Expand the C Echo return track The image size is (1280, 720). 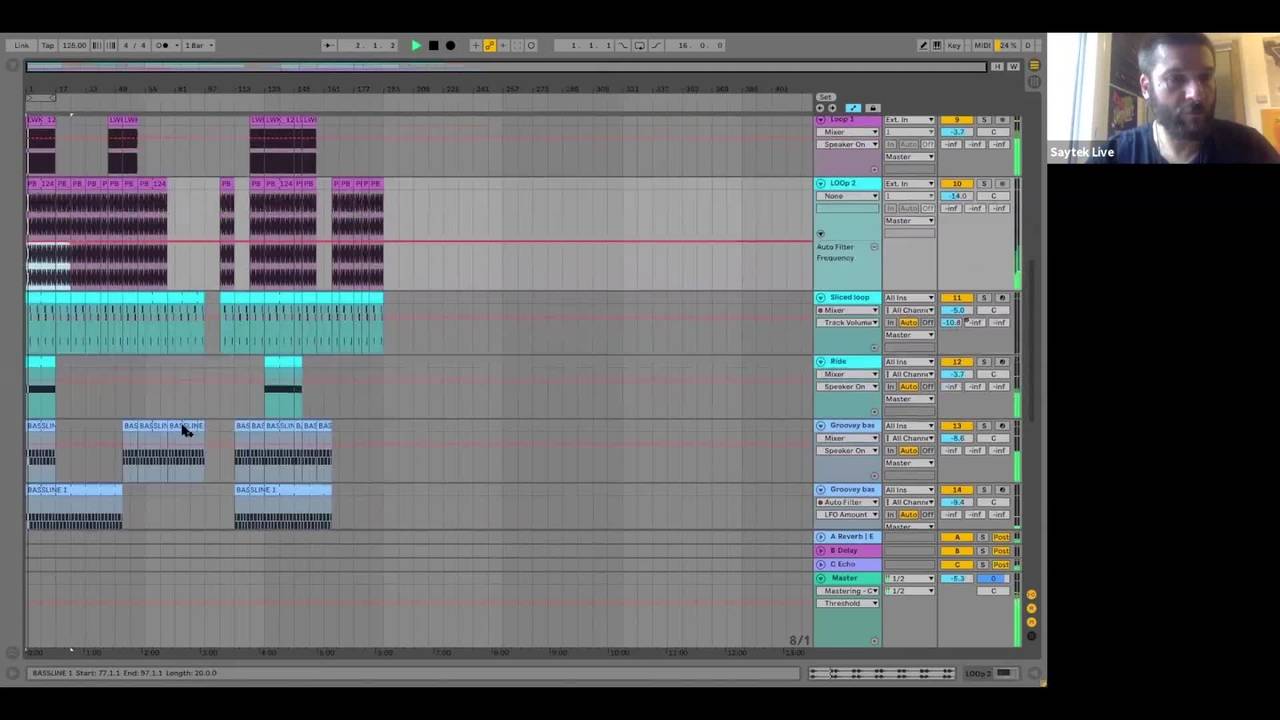(x=821, y=565)
